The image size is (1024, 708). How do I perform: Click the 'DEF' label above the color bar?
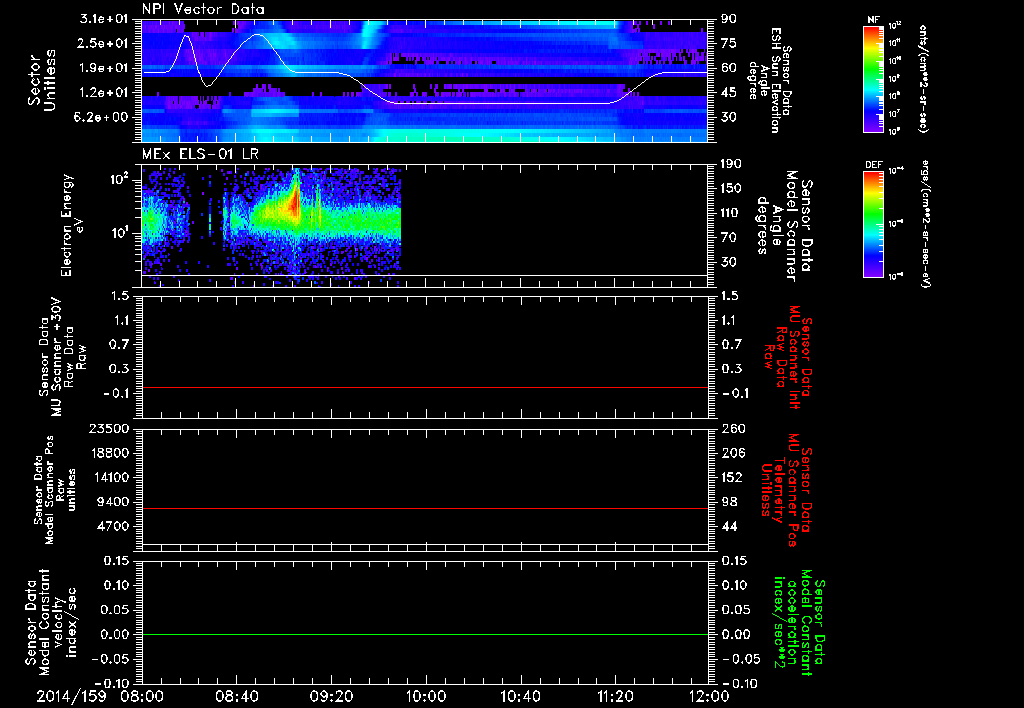coord(874,165)
